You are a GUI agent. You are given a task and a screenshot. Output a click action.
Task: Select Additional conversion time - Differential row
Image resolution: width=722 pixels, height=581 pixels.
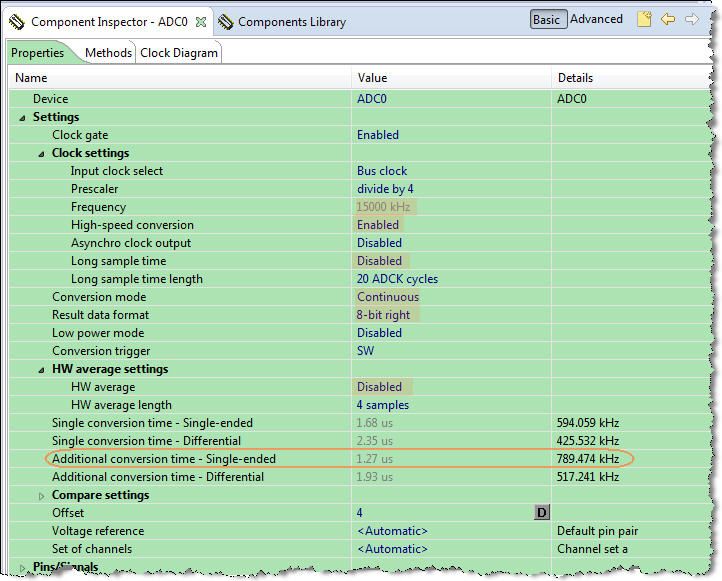[x=158, y=476]
